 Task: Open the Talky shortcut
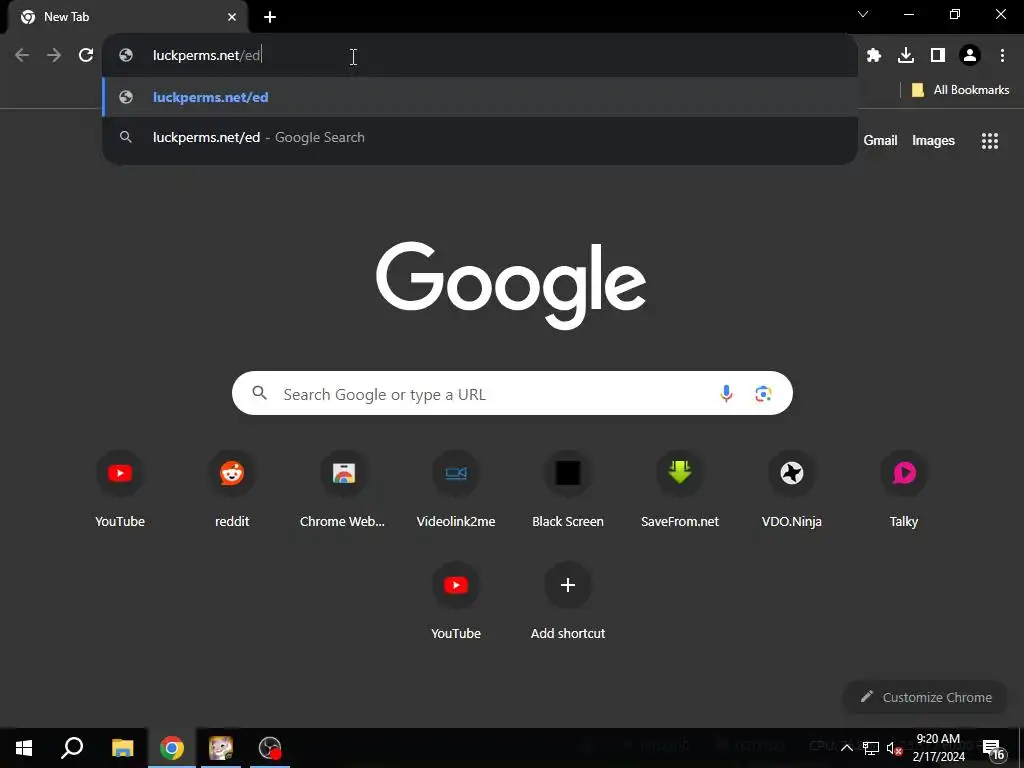tap(904, 487)
